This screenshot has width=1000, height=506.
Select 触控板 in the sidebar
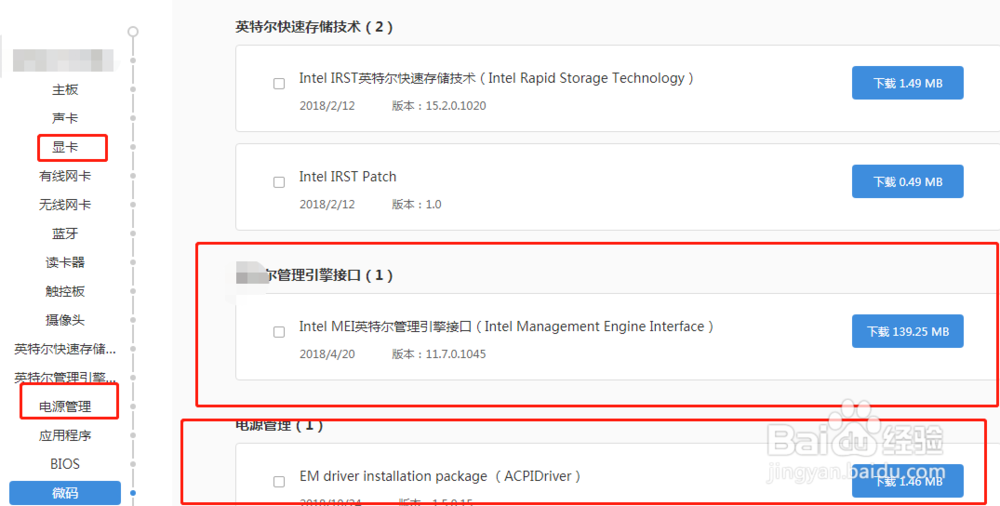[x=65, y=292]
